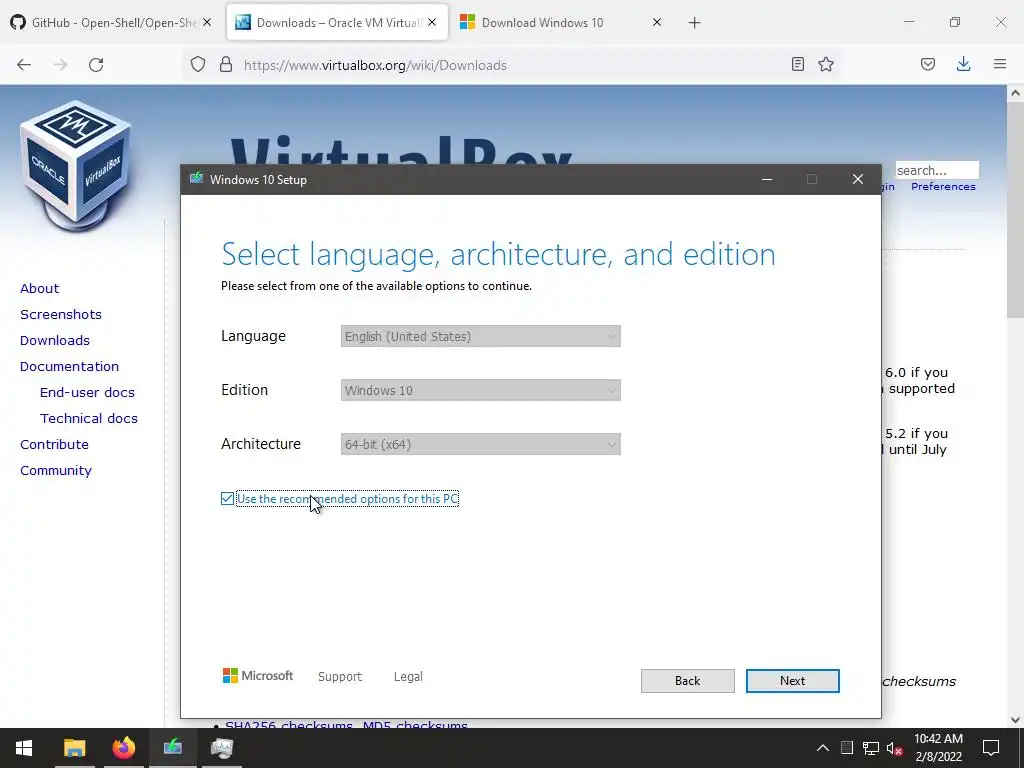
Task: Minimize the Firefox window
Action: point(908,22)
